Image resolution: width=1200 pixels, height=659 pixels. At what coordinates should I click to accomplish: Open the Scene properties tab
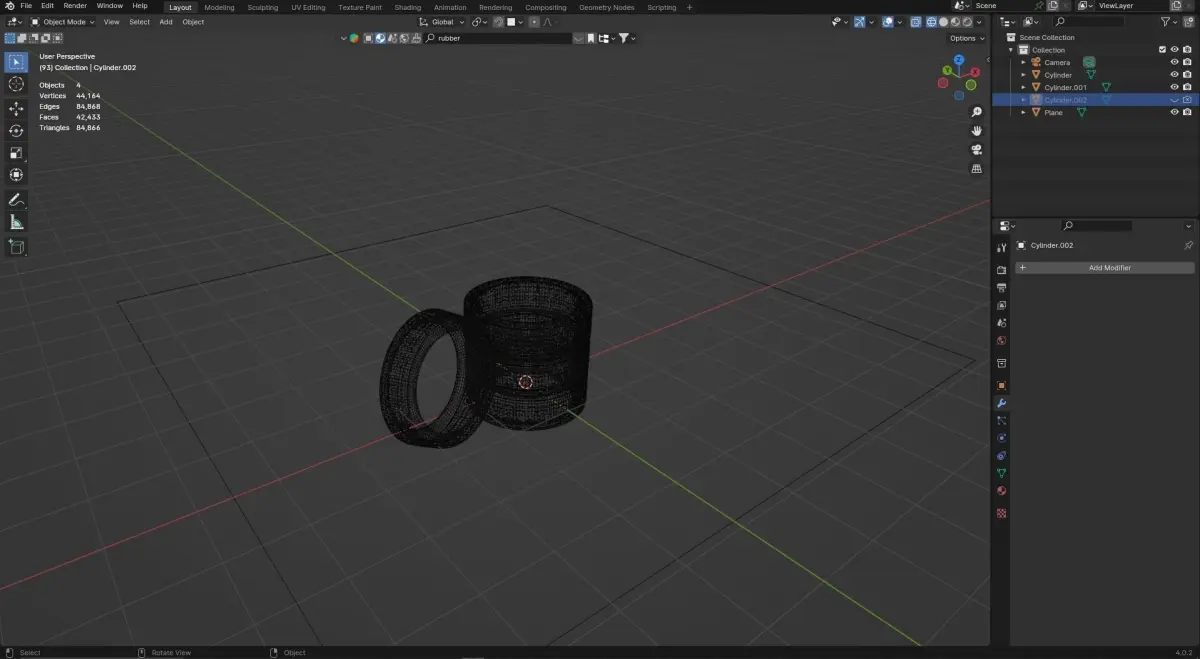pyautogui.click(x=1001, y=323)
